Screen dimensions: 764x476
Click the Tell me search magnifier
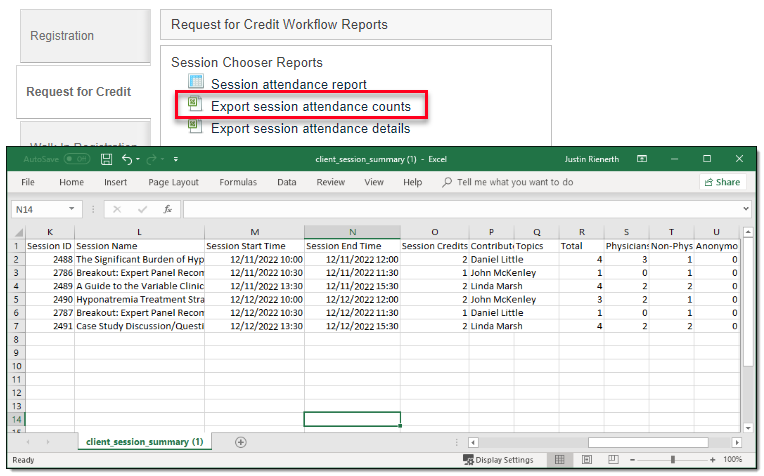tap(447, 182)
